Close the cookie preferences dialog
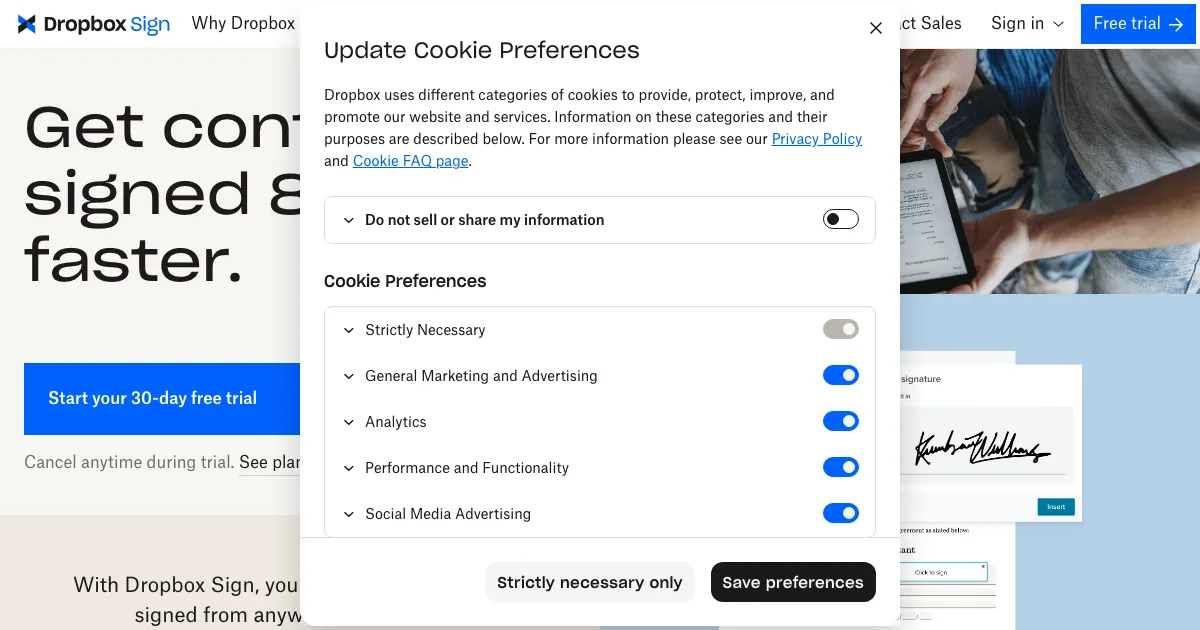This screenshot has height=630, width=1200. 876,28
